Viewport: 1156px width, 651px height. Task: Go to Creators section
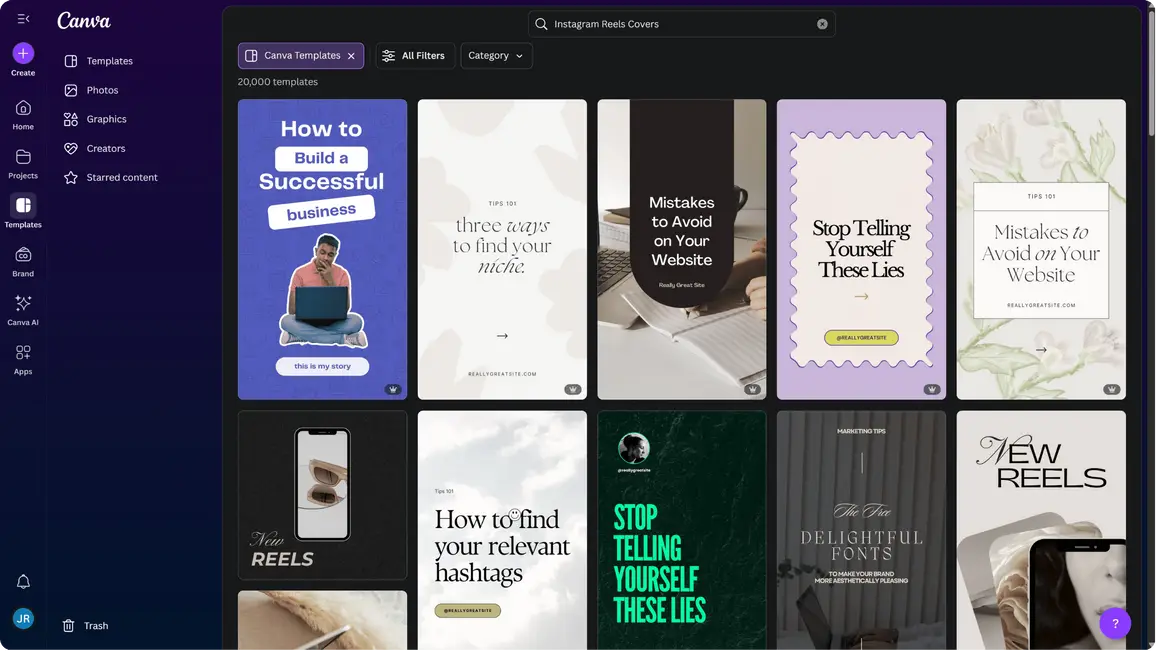click(105, 148)
